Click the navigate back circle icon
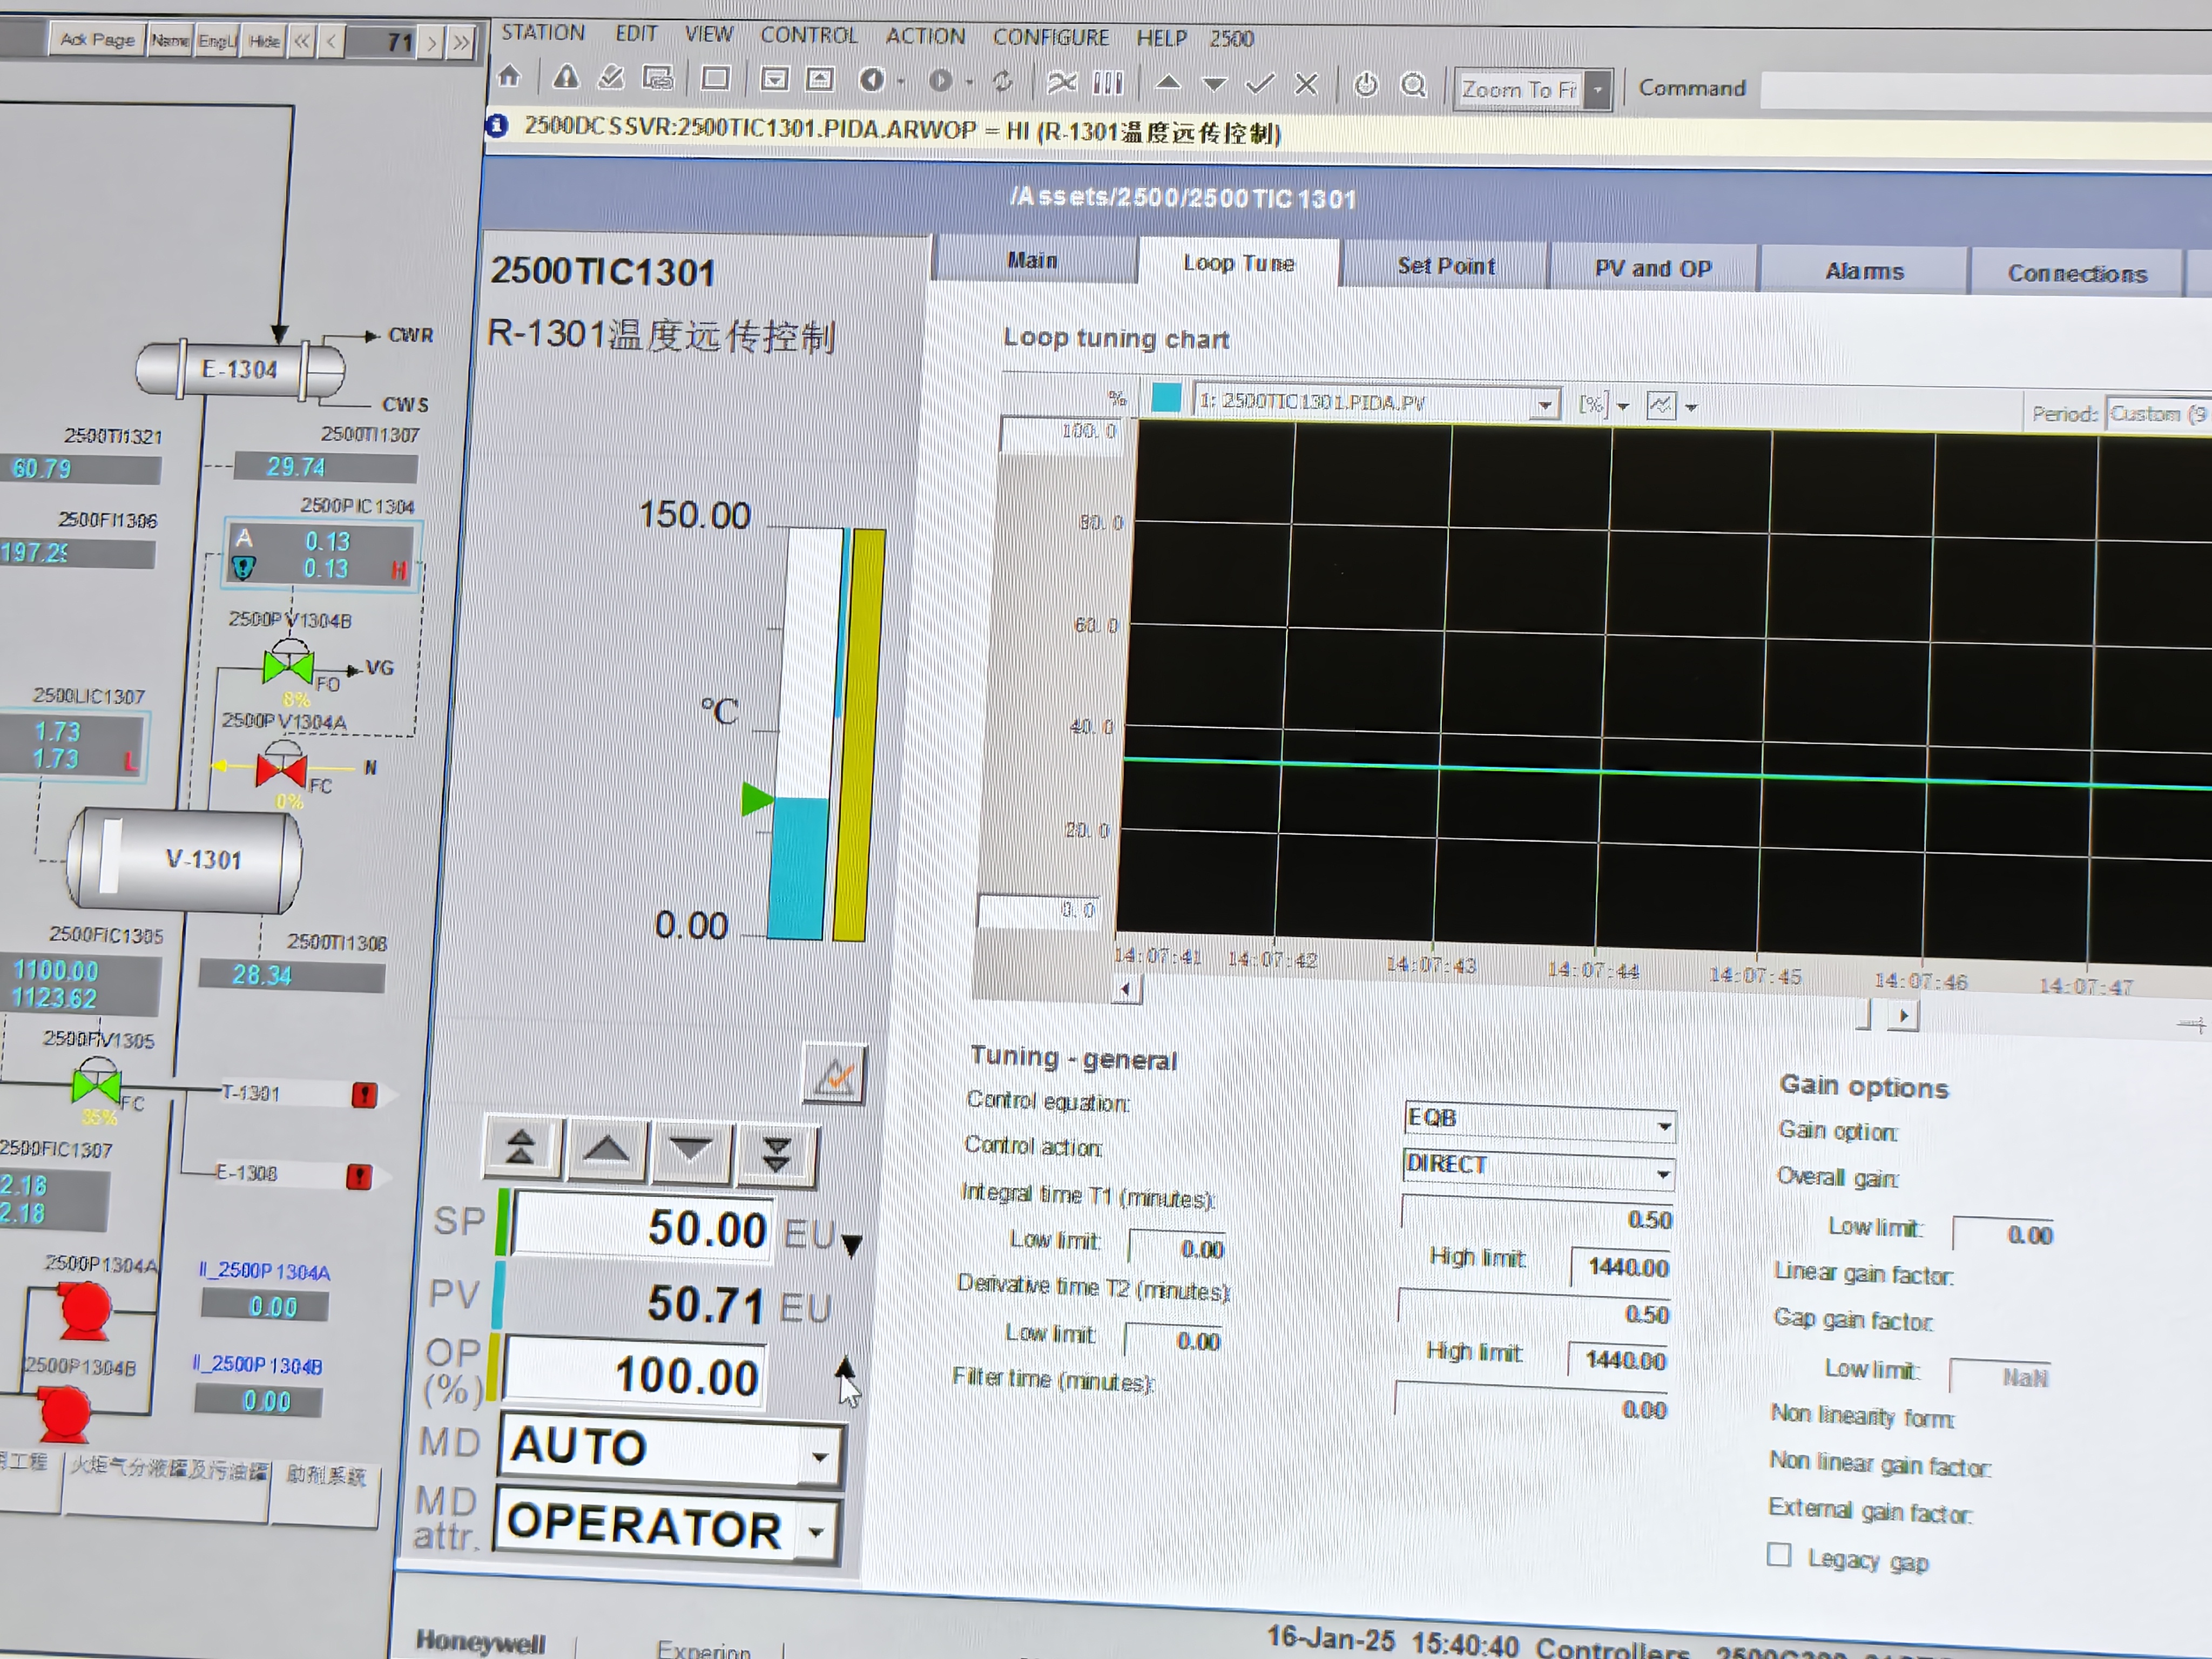The image size is (2212, 1659). click(x=872, y=80)
